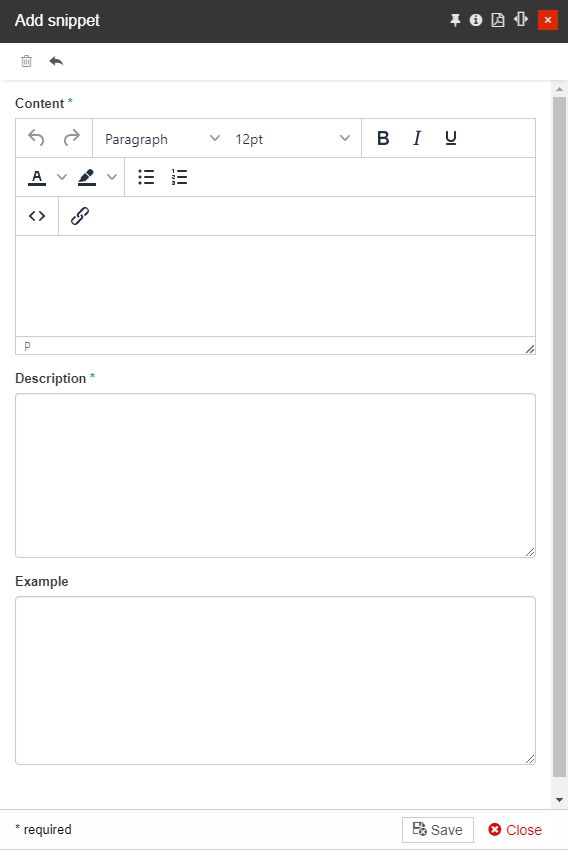This screenshot has width=568, height=850.
Task: Pin the Add snippet panel
Action: point(455,20)
